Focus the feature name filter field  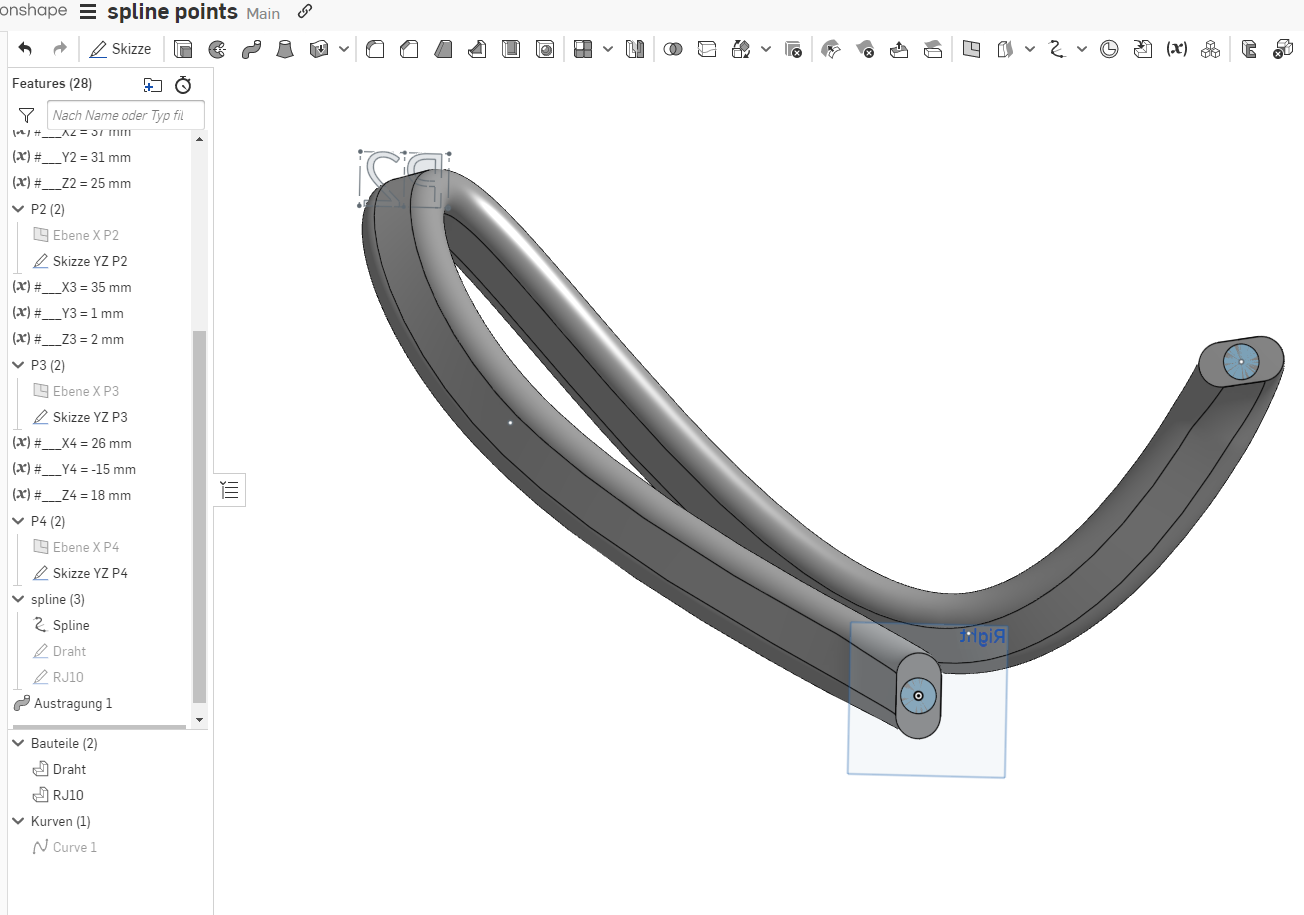pos(126,115)
